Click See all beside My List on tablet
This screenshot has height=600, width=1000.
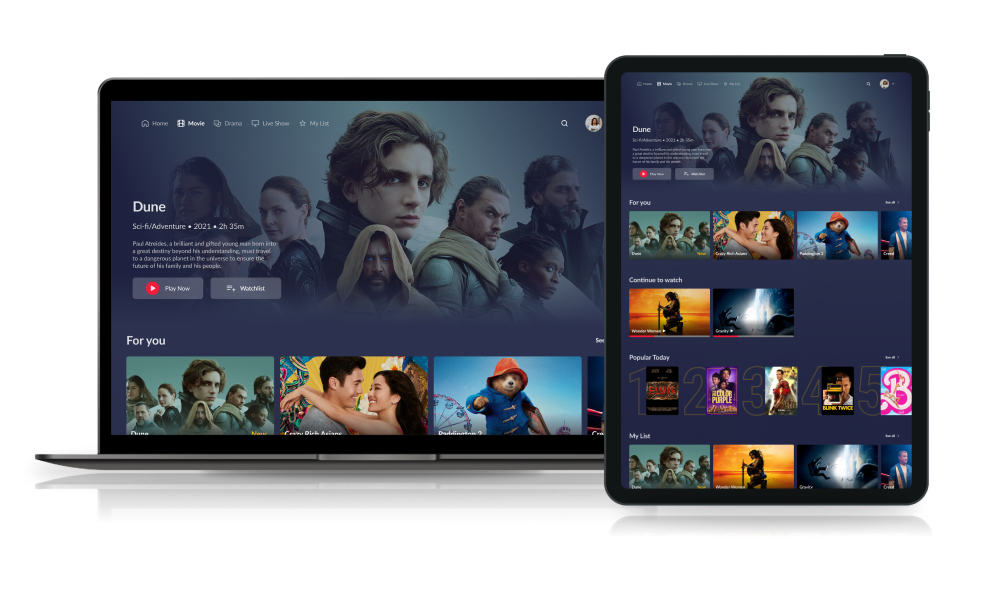(892, 435)
